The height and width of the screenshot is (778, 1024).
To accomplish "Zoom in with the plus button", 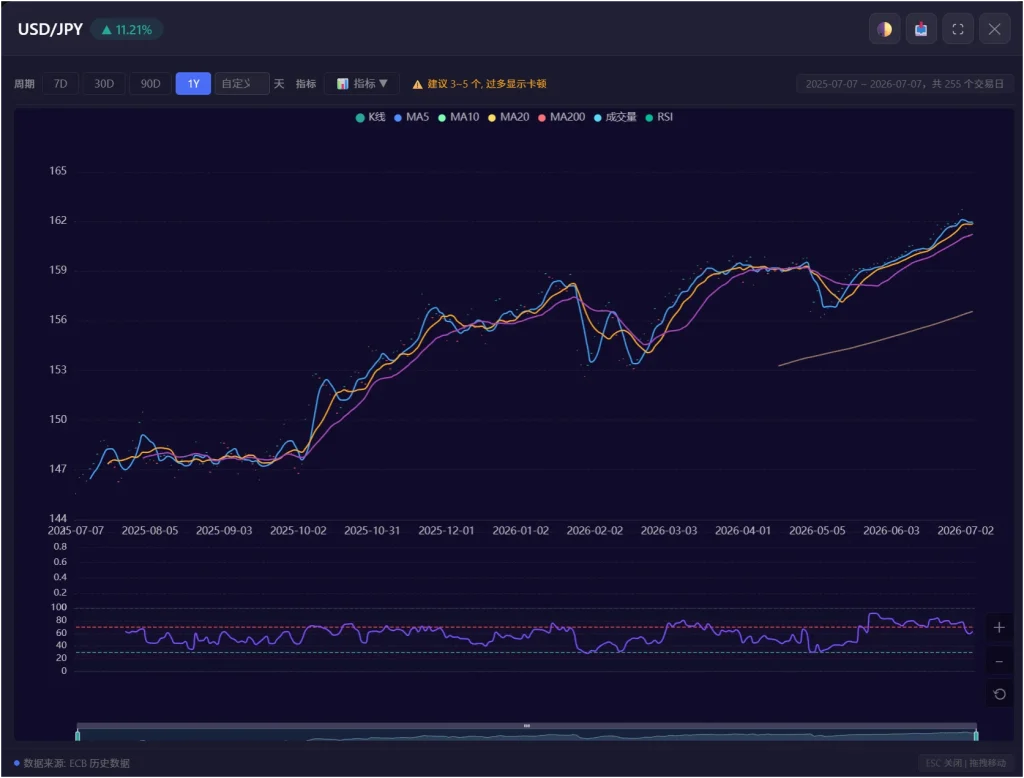I will 999,628.
